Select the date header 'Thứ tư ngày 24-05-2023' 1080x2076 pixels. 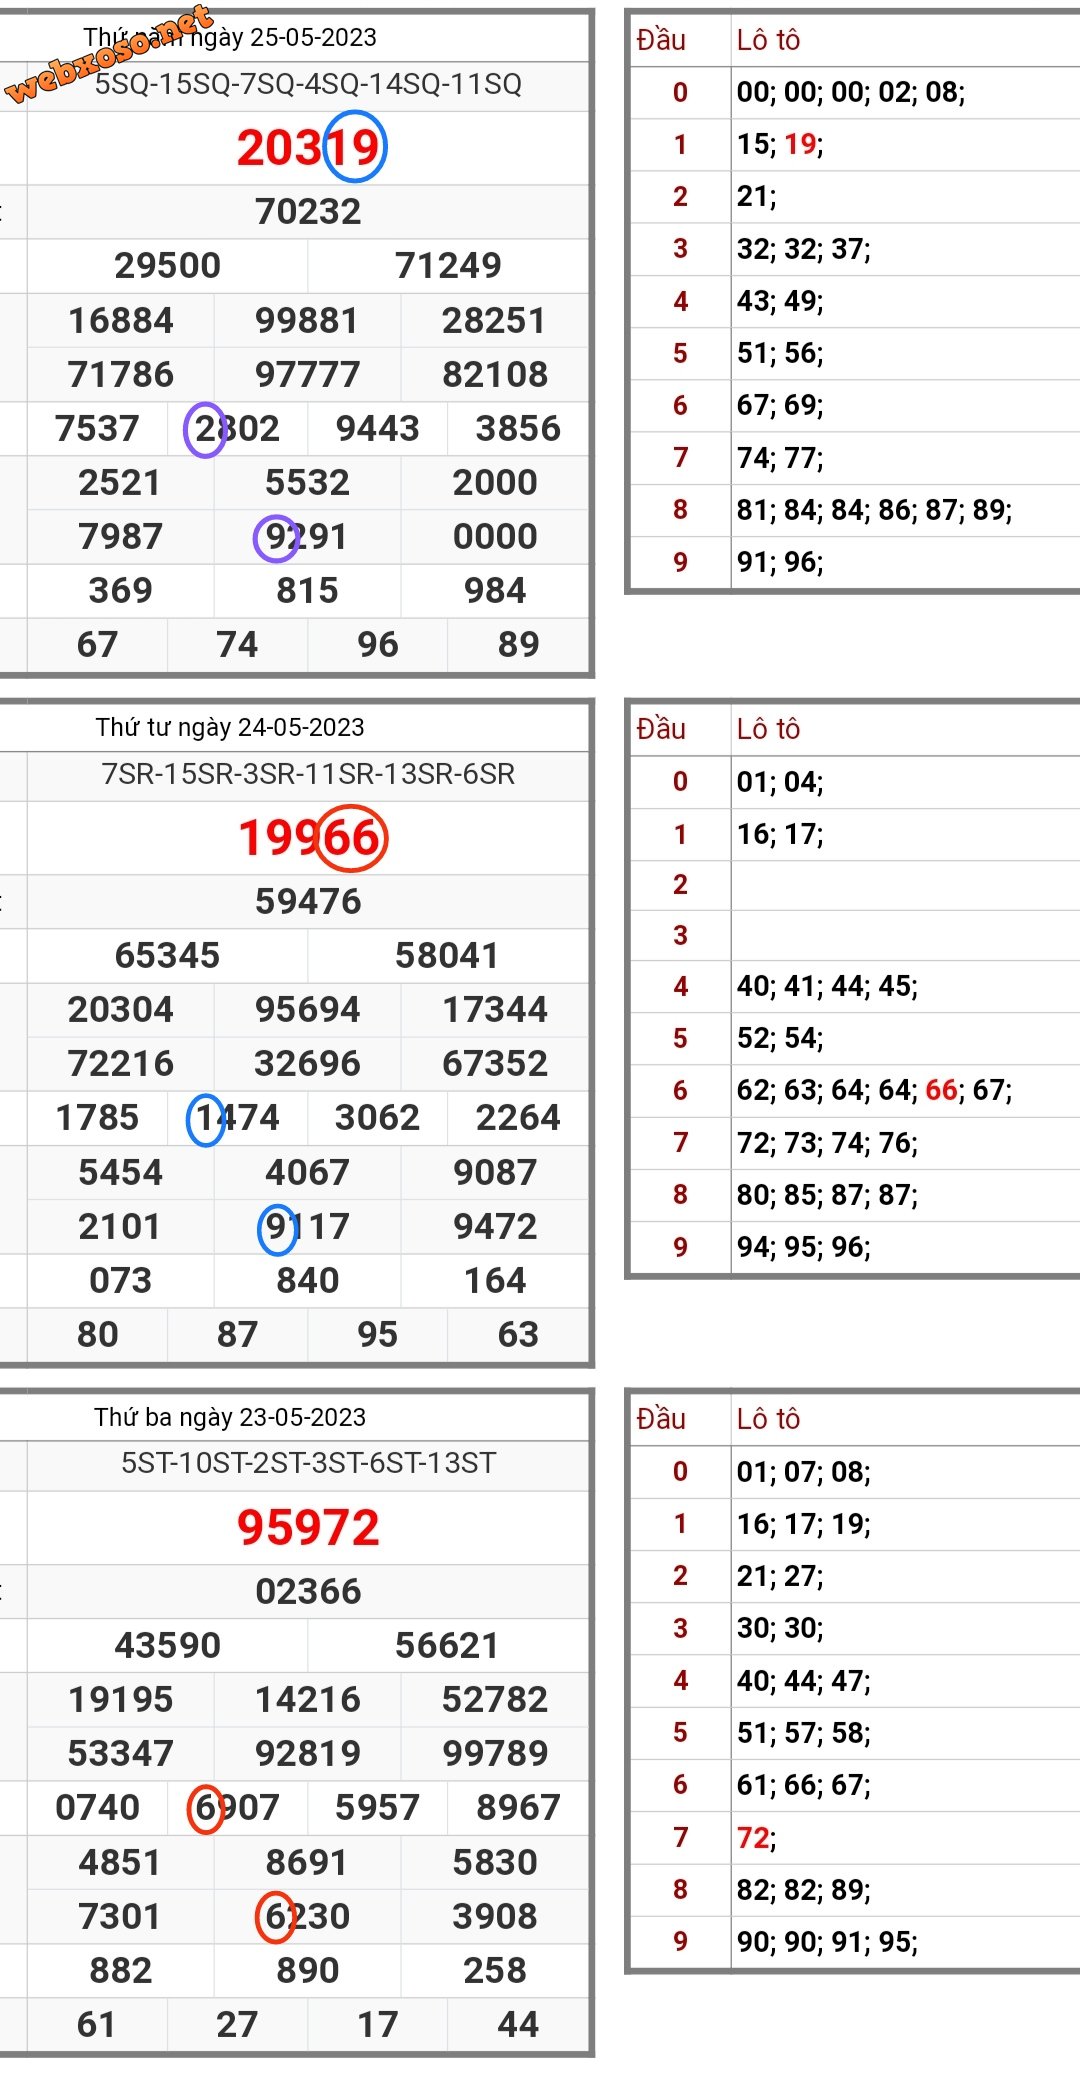230,727
